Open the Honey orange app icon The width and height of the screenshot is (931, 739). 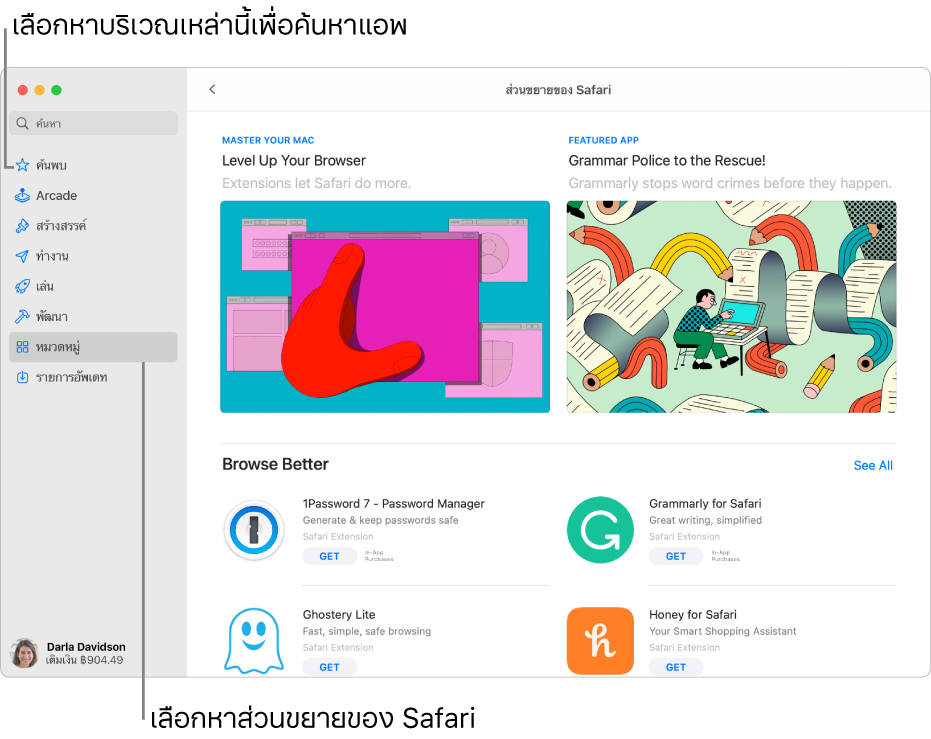point(600,641)
